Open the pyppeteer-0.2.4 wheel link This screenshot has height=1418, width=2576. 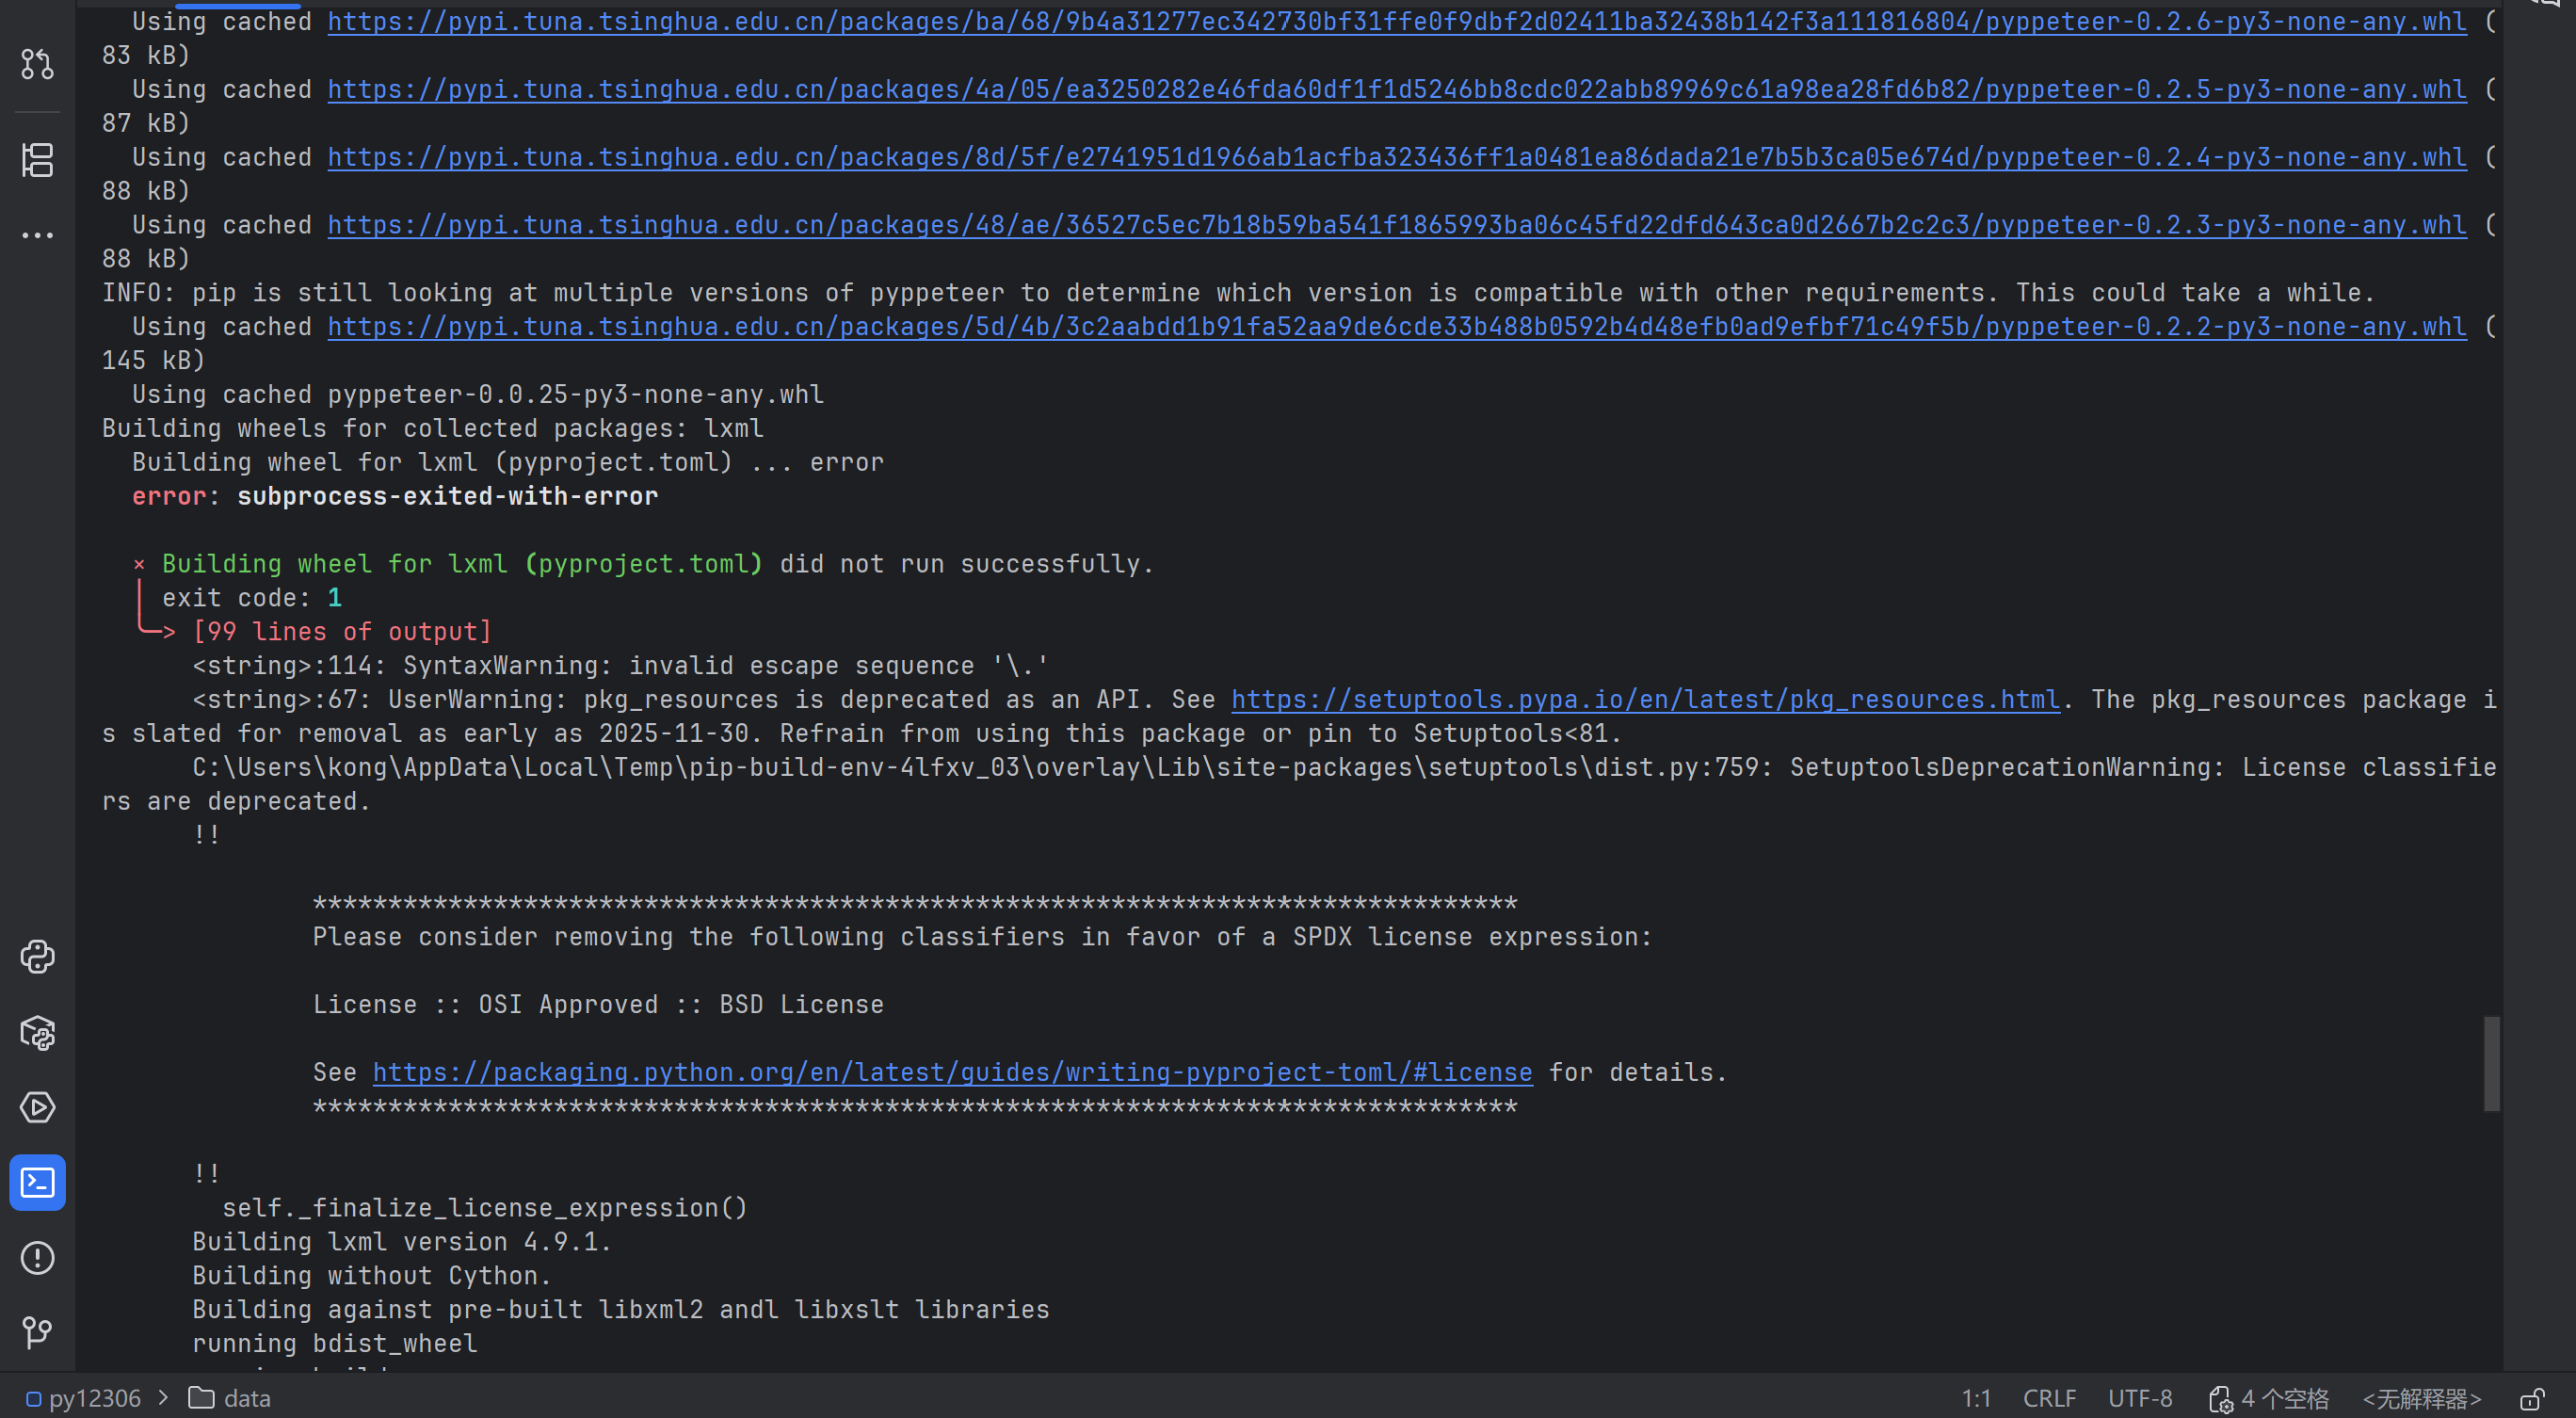(1397, 158)
